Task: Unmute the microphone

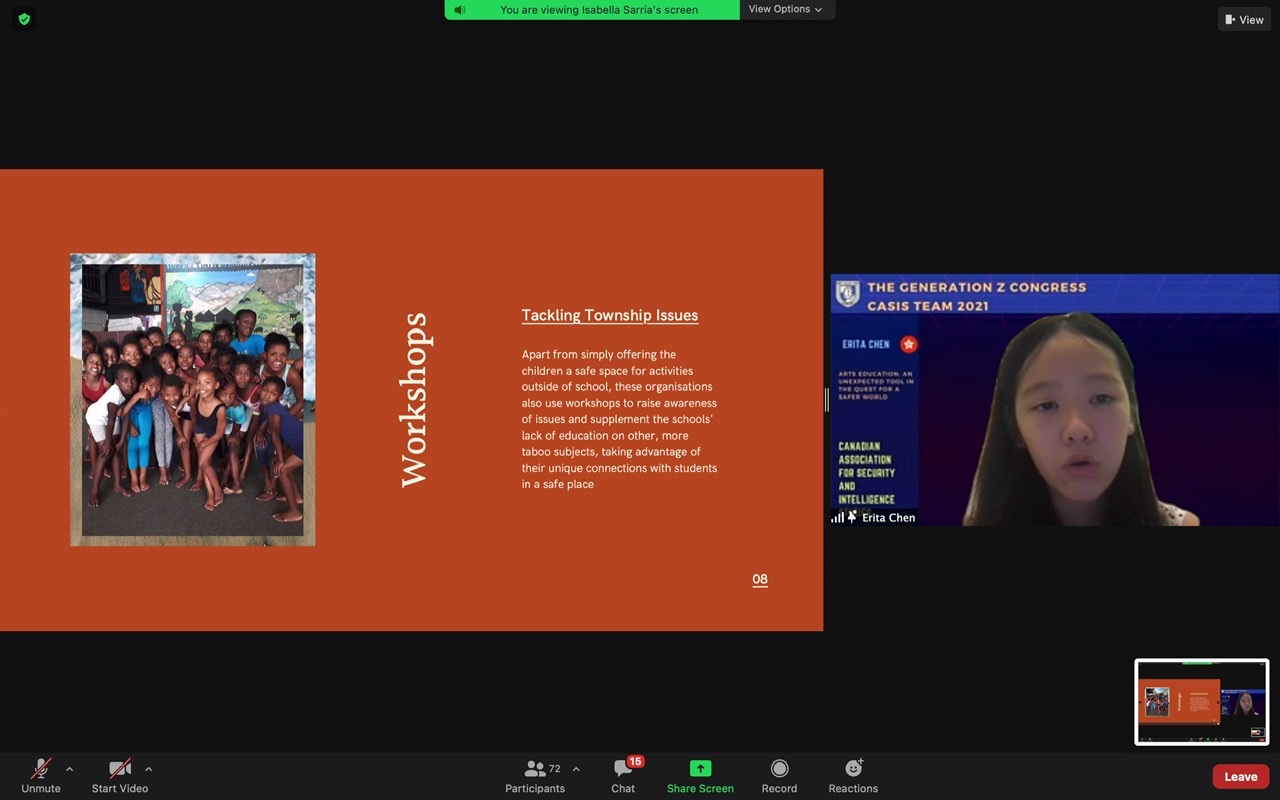Action: click(x=41, y=769)
